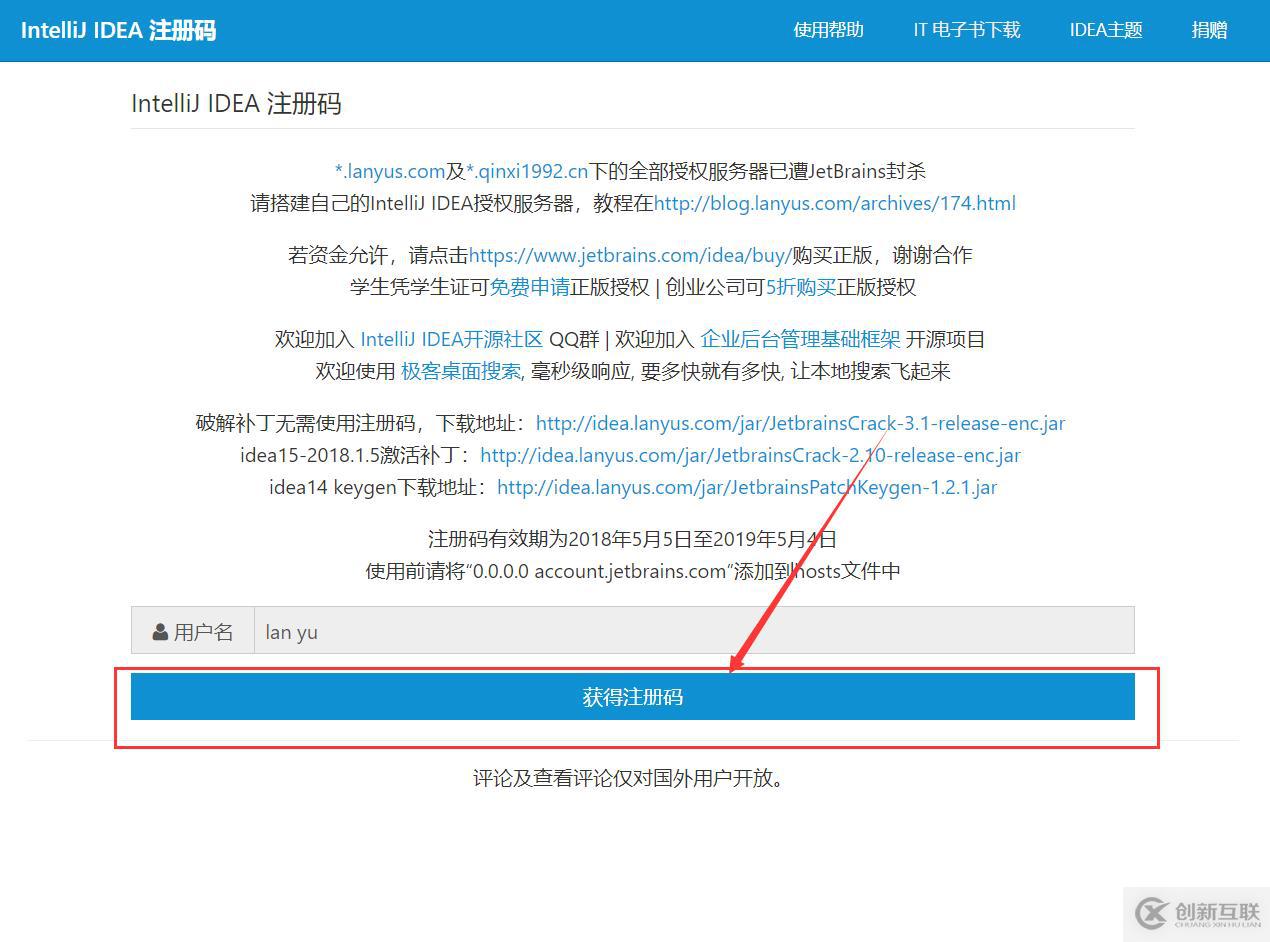Download JetbrainsCrack-3.1-release-enc.jar link
This screenshot has width=1270, height=942.
point(801,423)
